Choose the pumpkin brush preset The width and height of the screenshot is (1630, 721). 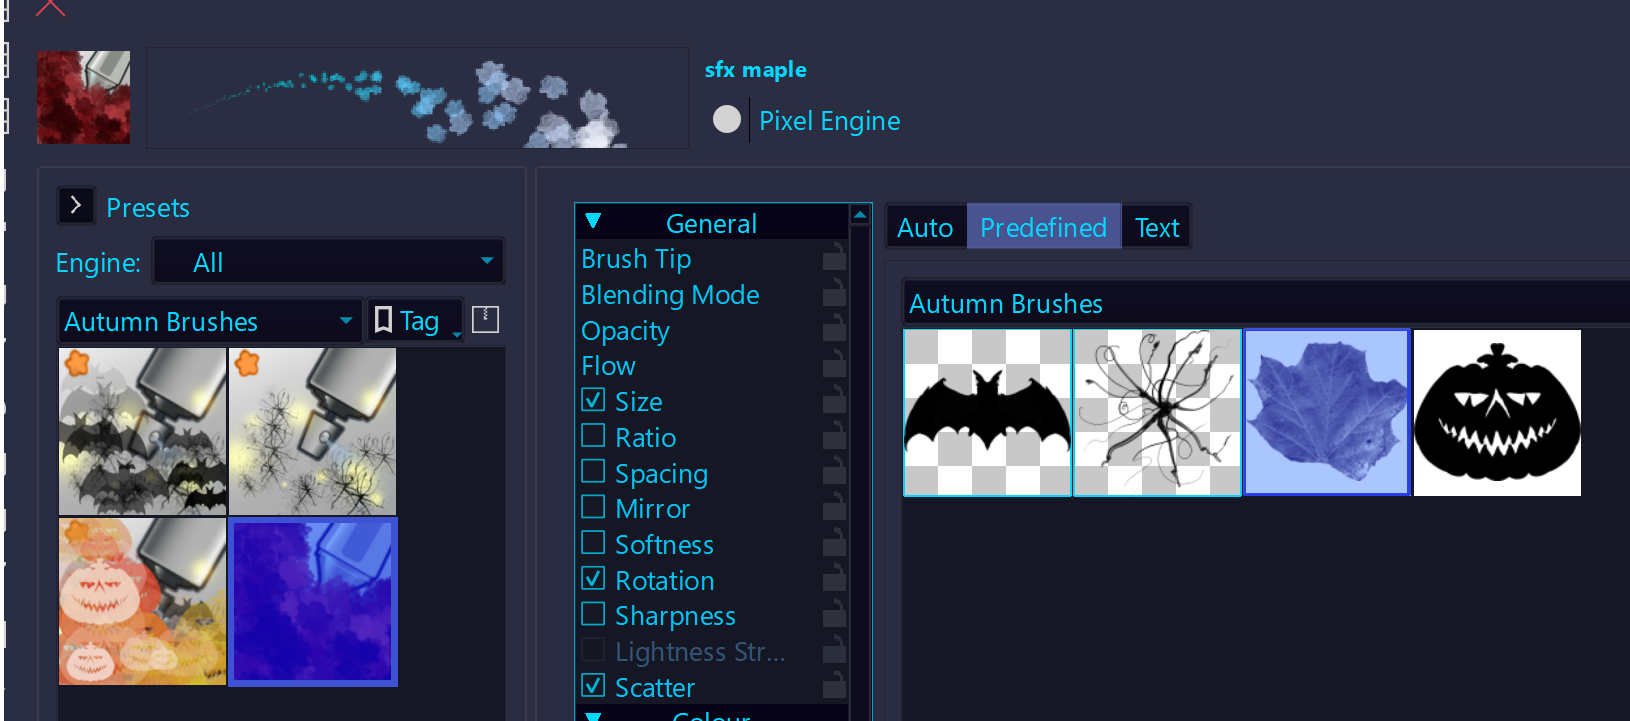142,601
